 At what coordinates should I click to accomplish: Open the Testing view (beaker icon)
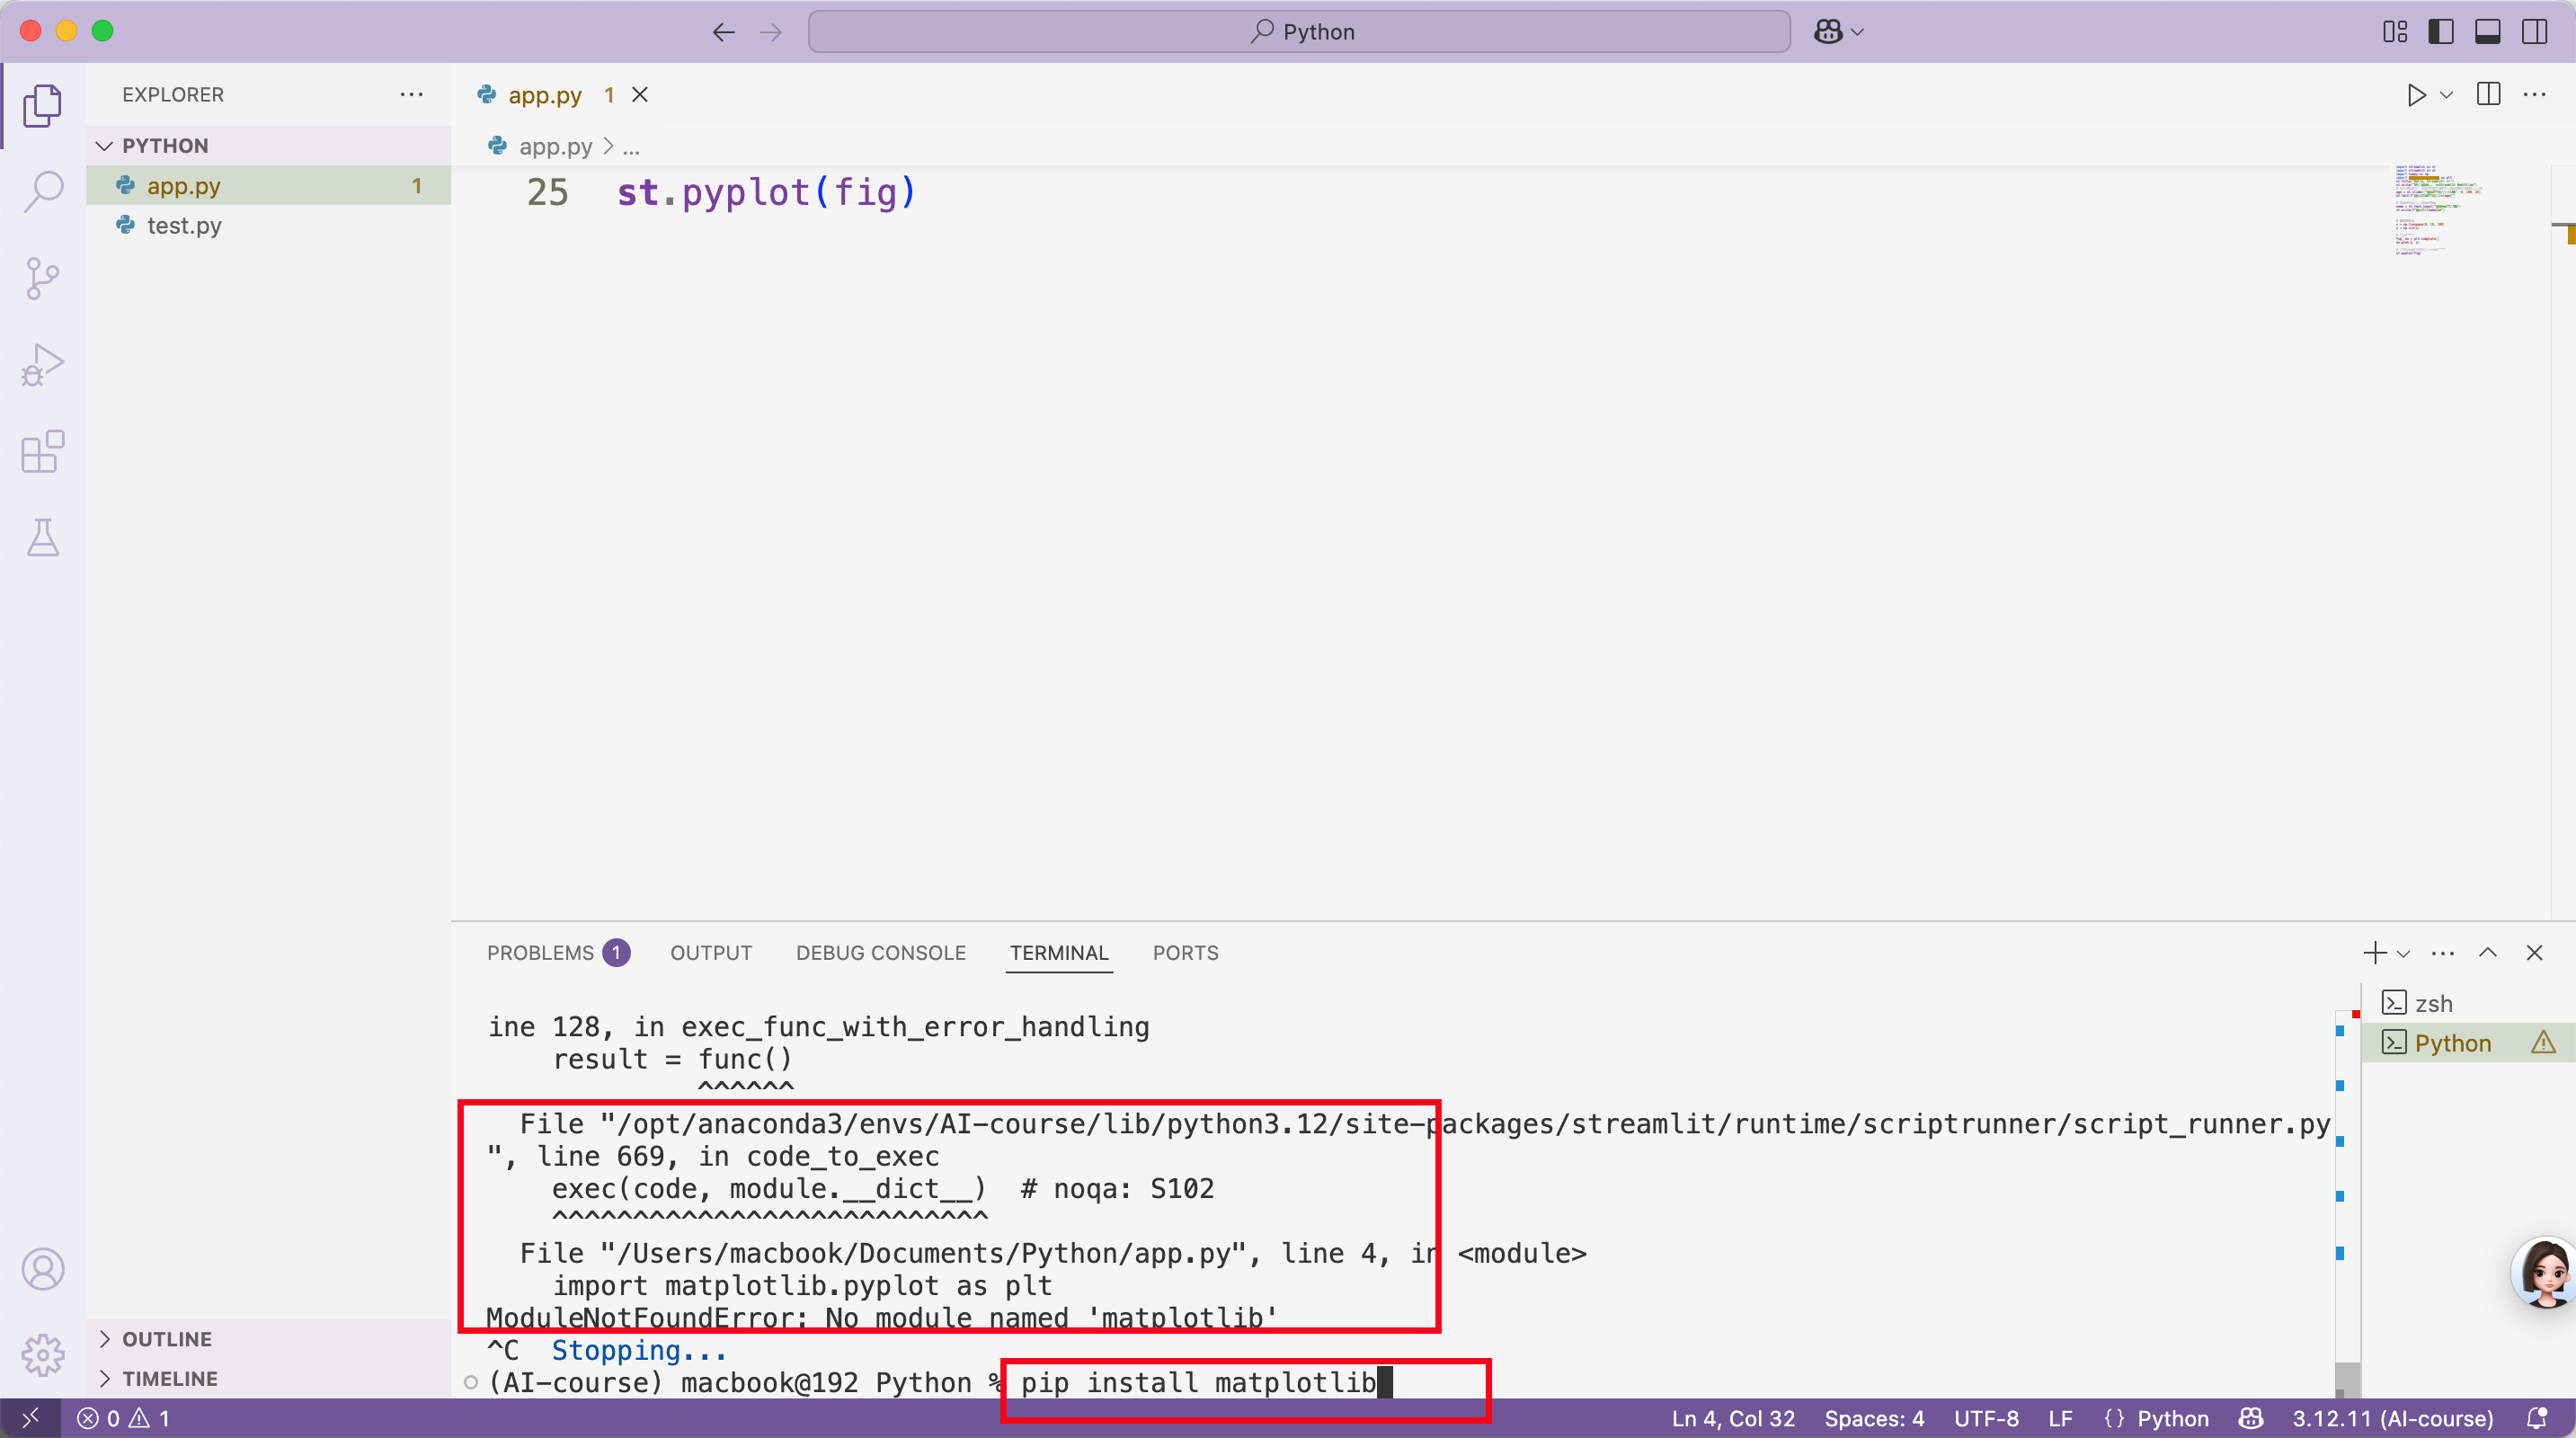coord(43,538)
